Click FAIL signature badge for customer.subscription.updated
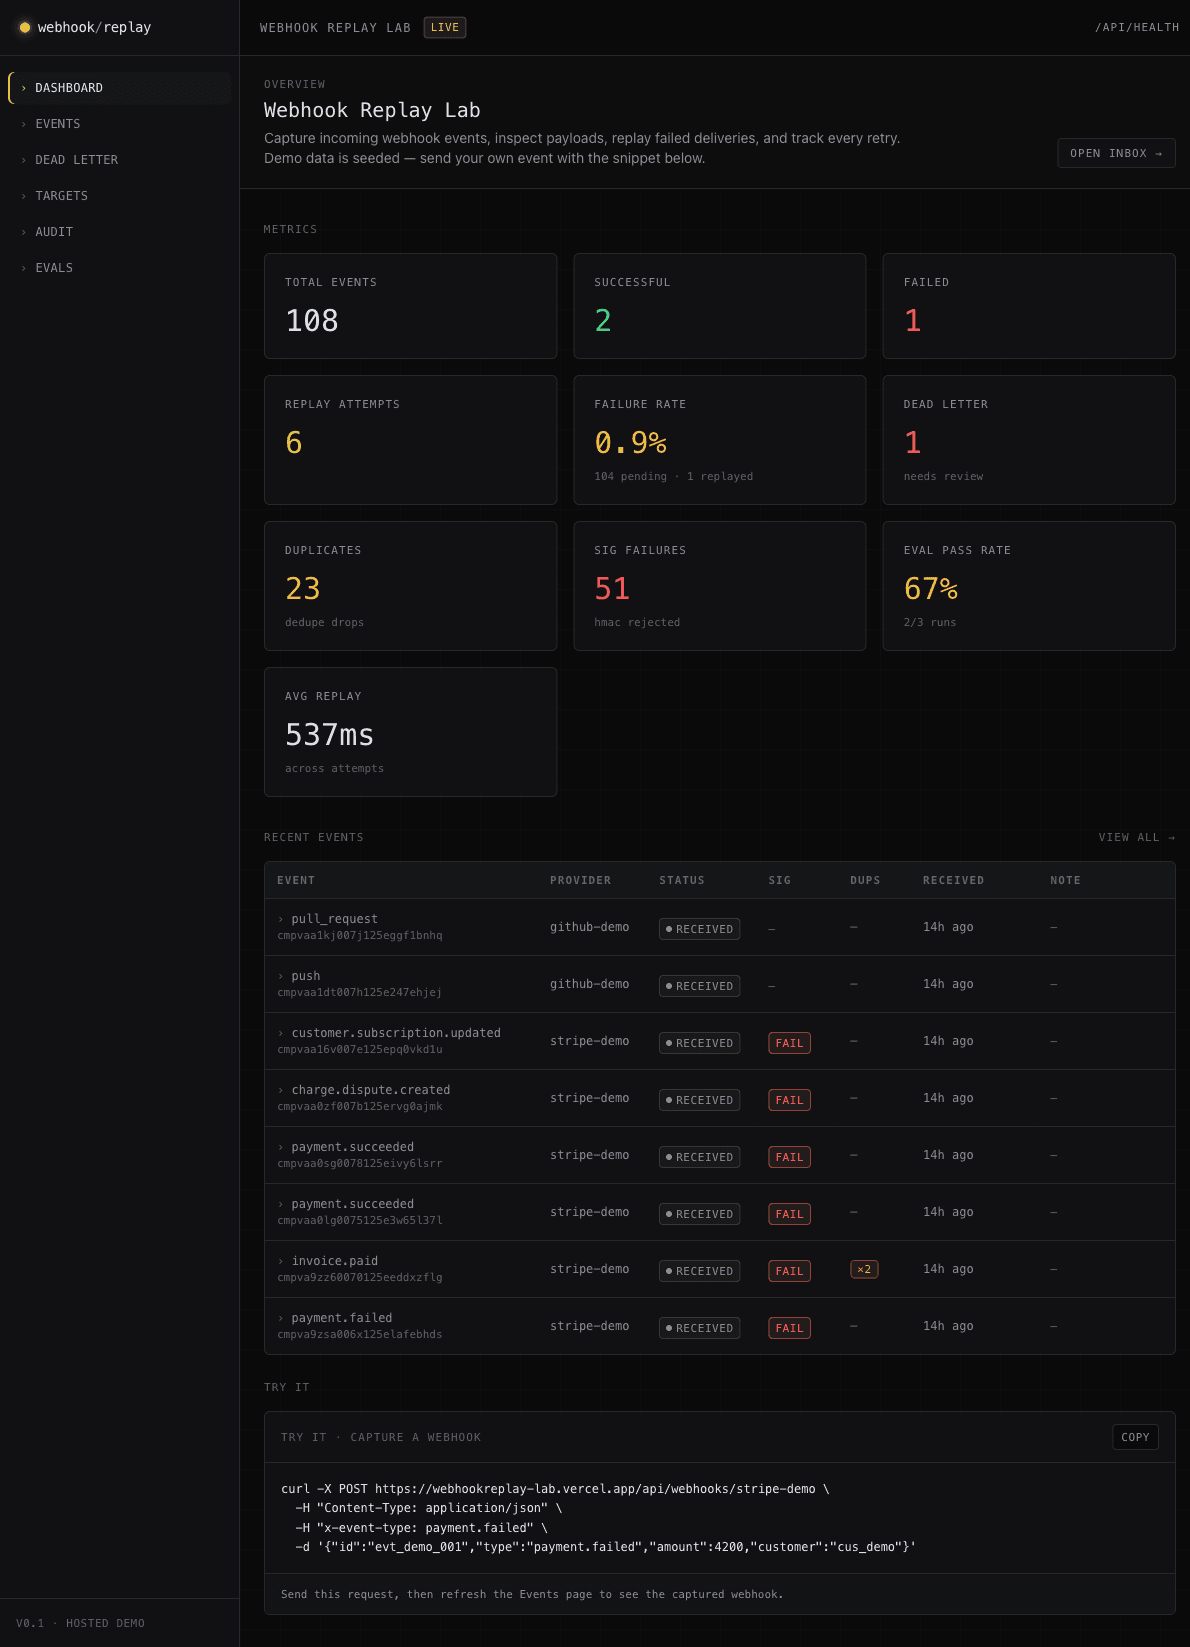This screenshot has width=1190, height=1647. pos(789,1043)
